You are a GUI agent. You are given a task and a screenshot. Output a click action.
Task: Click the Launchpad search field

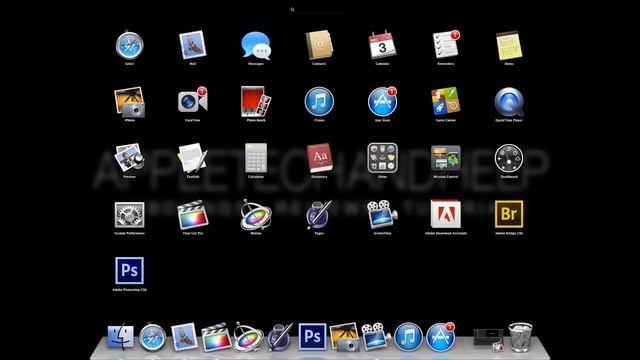pyautogui.click(x=320, y=9)
